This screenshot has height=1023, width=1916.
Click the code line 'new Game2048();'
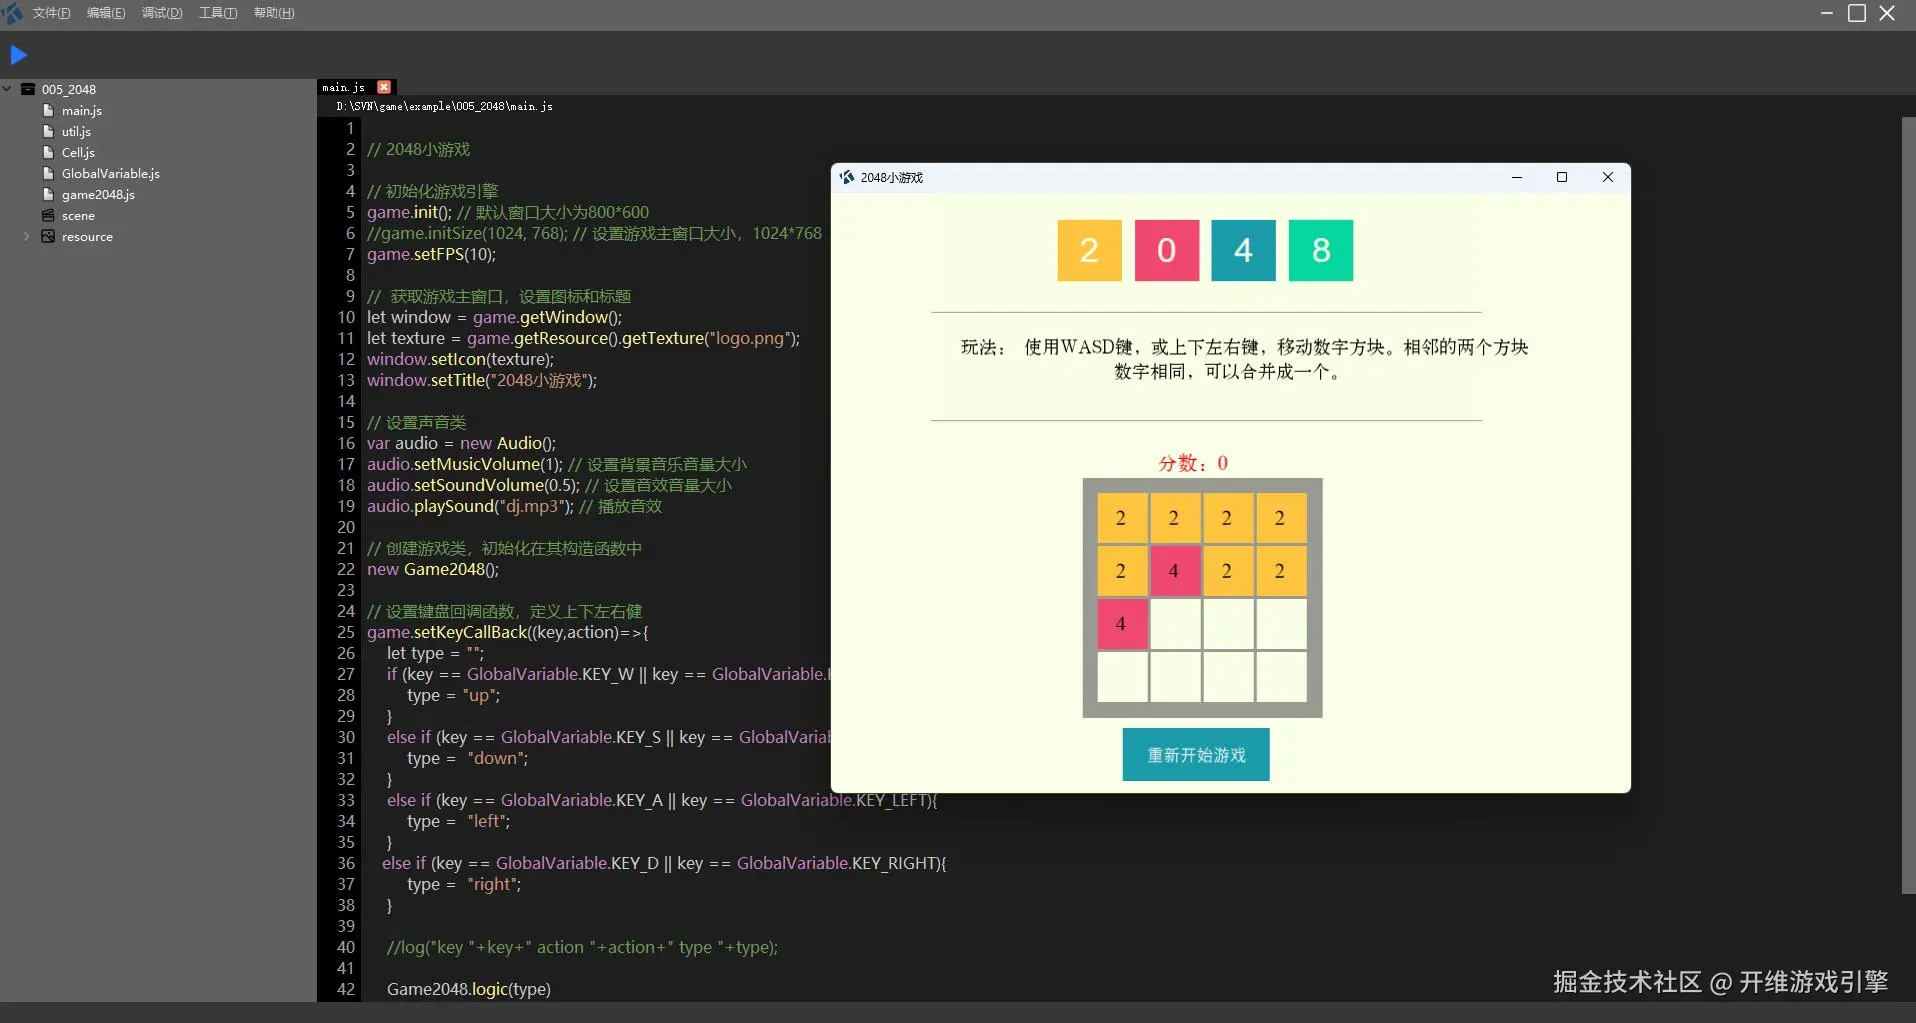click(433, 569)
